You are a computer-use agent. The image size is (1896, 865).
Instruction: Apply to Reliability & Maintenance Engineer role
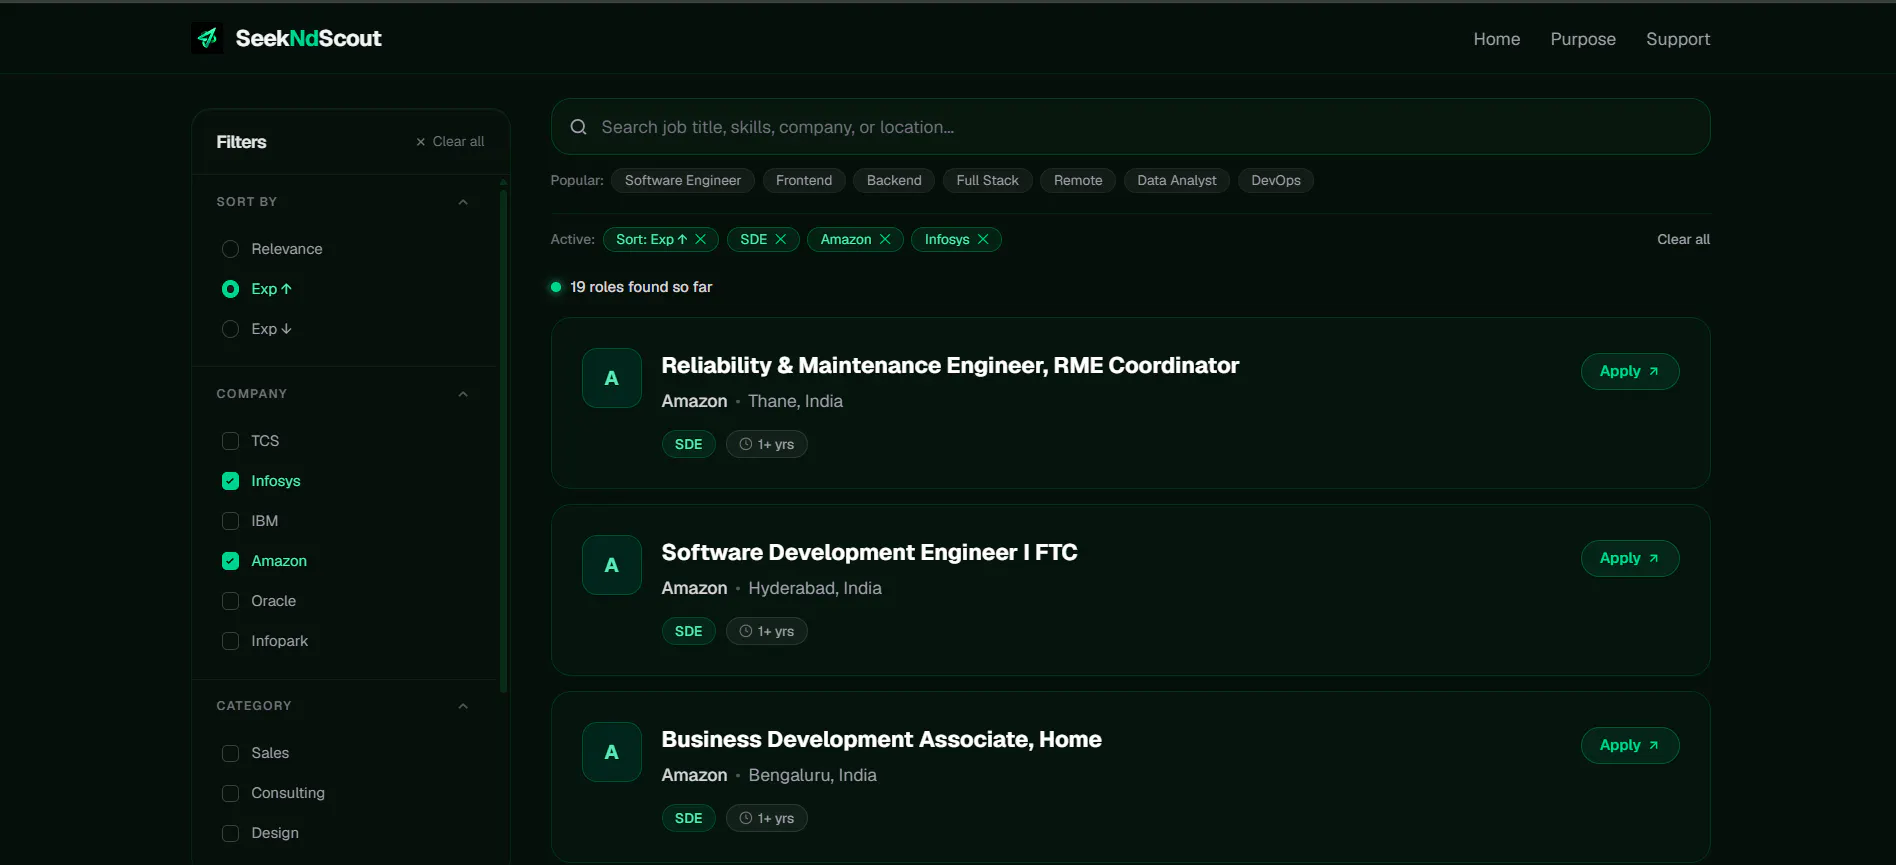[1630, 371]
